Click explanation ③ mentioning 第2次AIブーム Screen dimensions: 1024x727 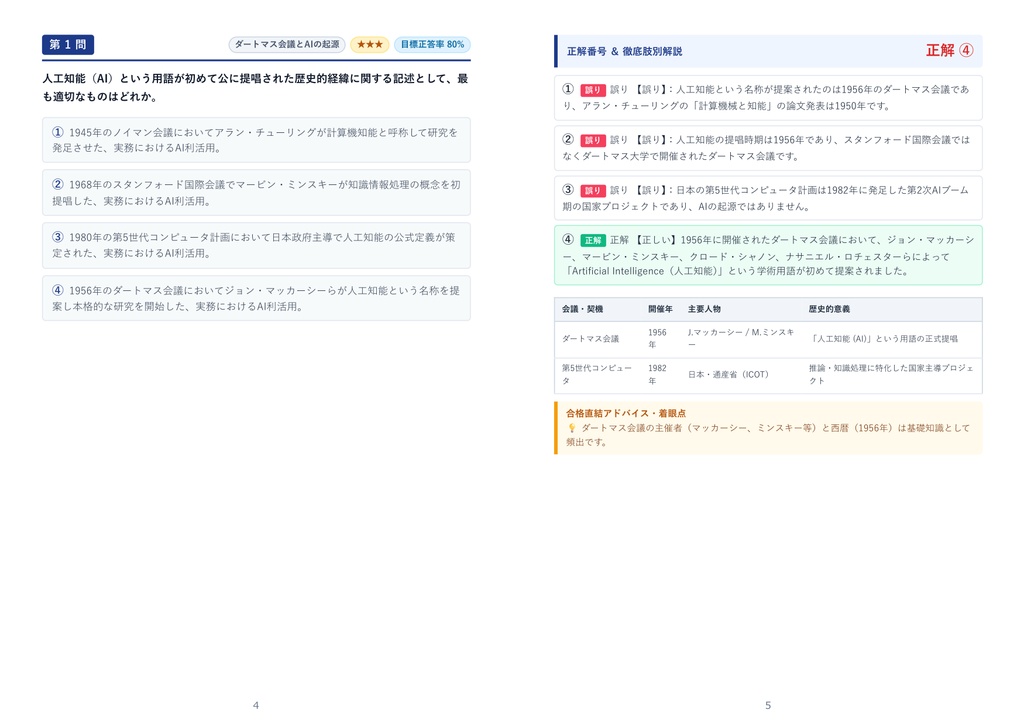coord(768,199)
